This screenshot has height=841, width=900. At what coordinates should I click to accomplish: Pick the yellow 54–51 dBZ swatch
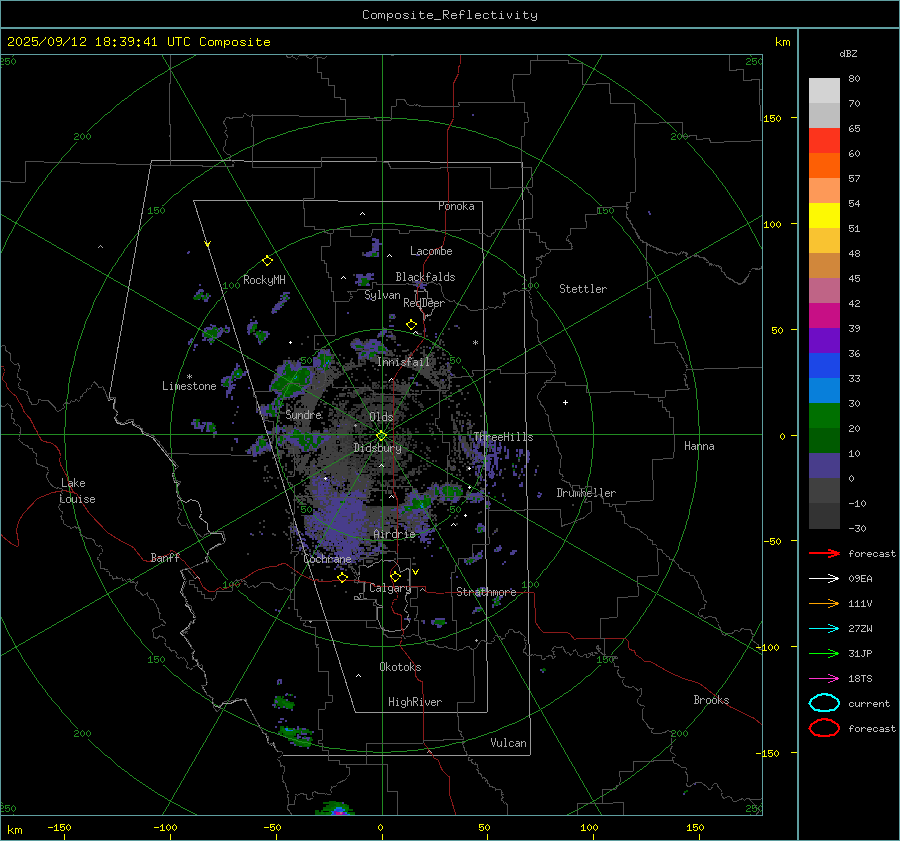[824, 215]
